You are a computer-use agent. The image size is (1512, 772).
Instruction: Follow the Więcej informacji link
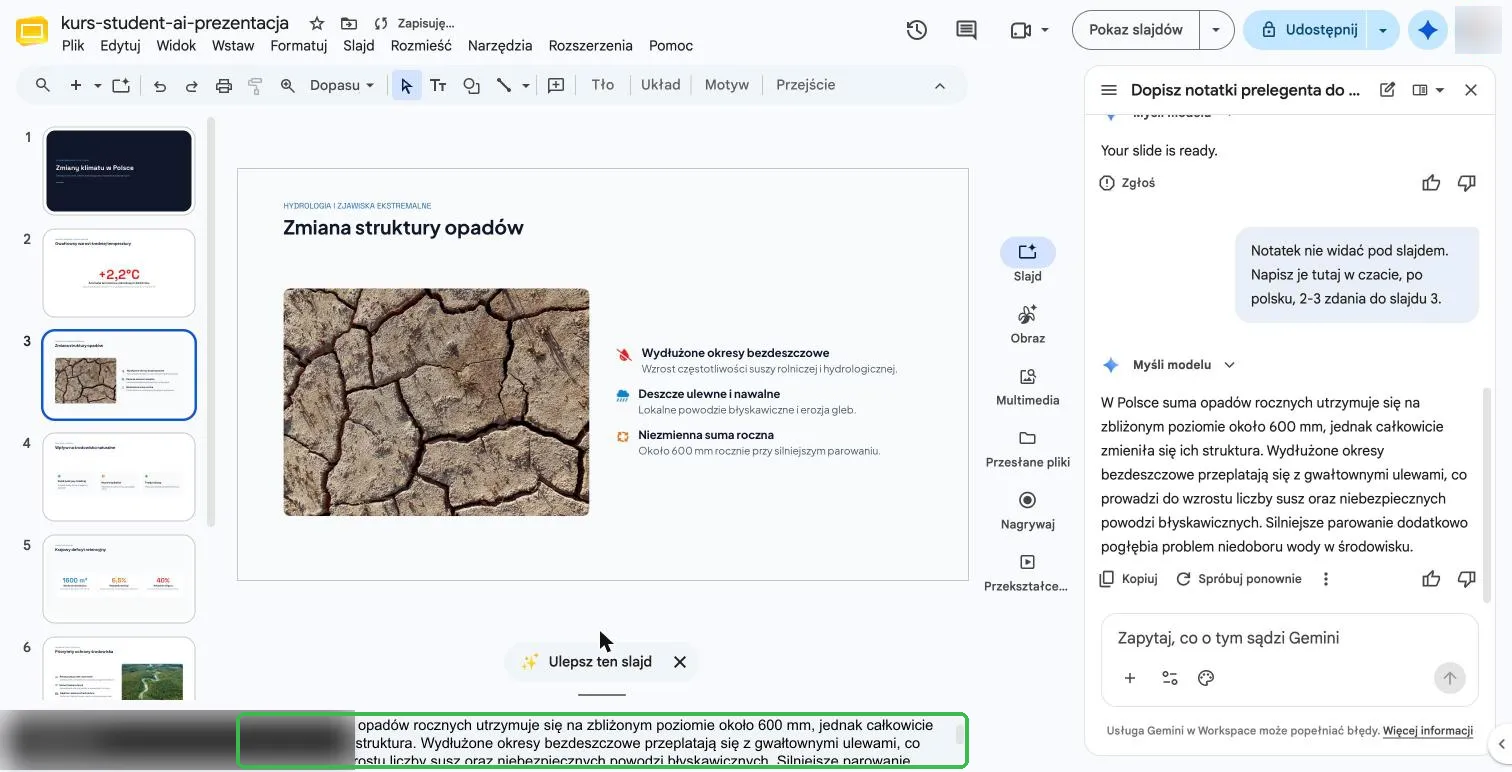point(1428,731)
